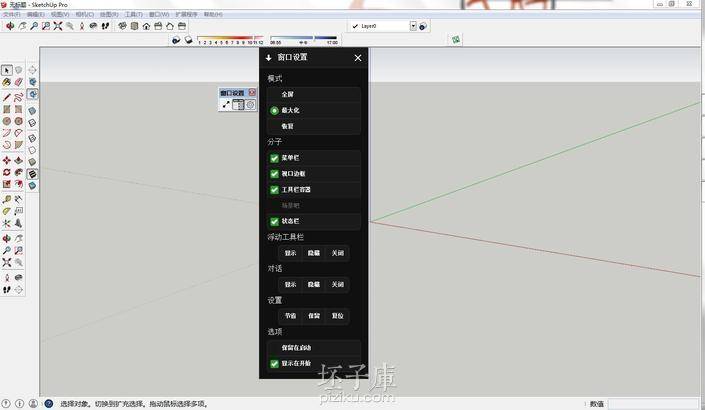Activate the Move tool
The height and width of the screenshot is (410, 705).
6,160
